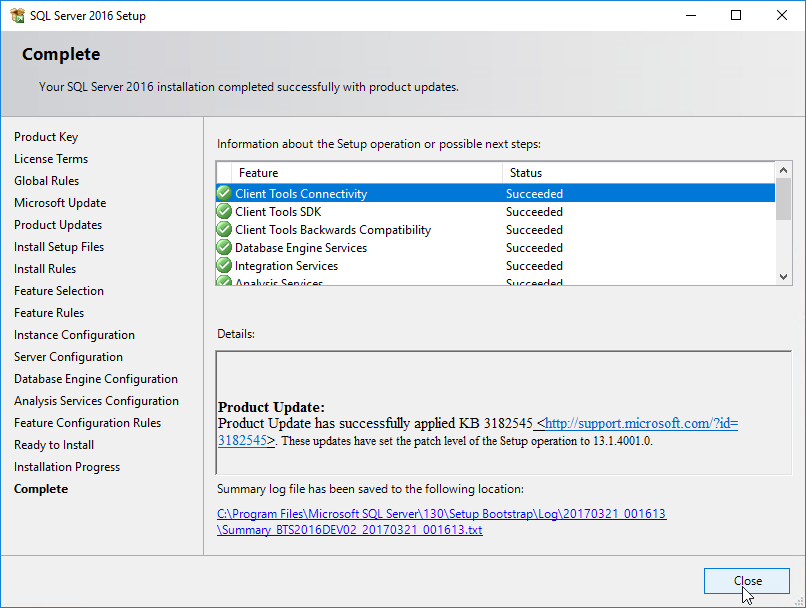Click the Ready to Install step
Screen dimensions: 806x608
[x=54, y=445]
